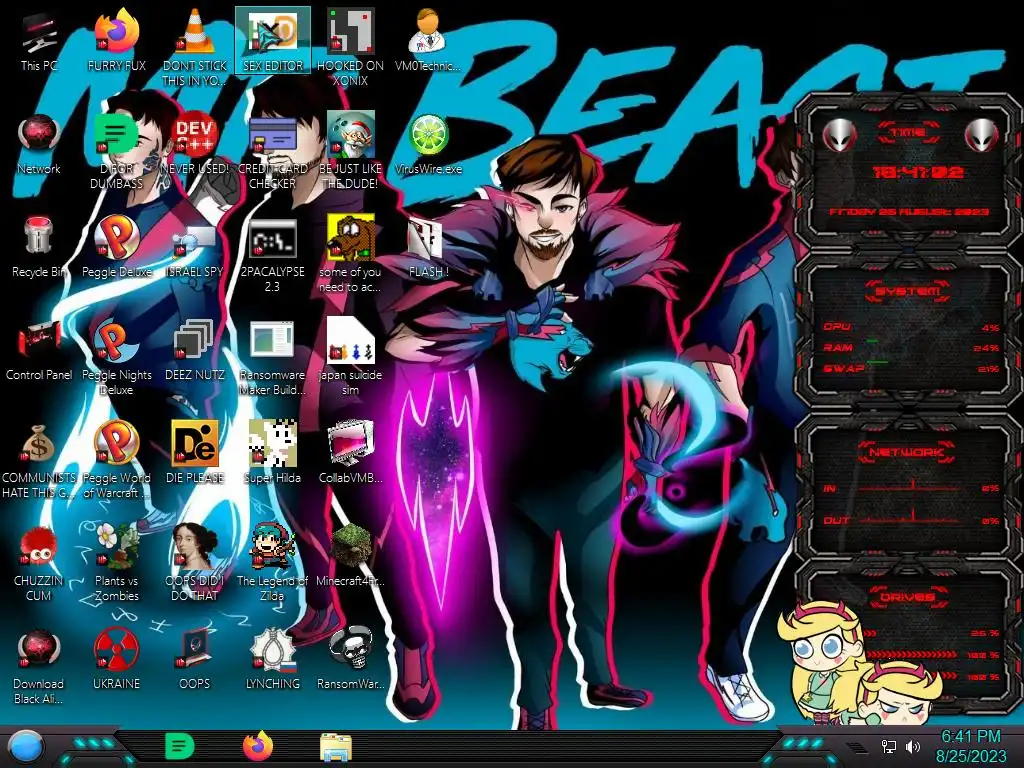Open File Explorer from the taskbar
The width and height of the screenshot is (1024, 768).
click(336, 747)
